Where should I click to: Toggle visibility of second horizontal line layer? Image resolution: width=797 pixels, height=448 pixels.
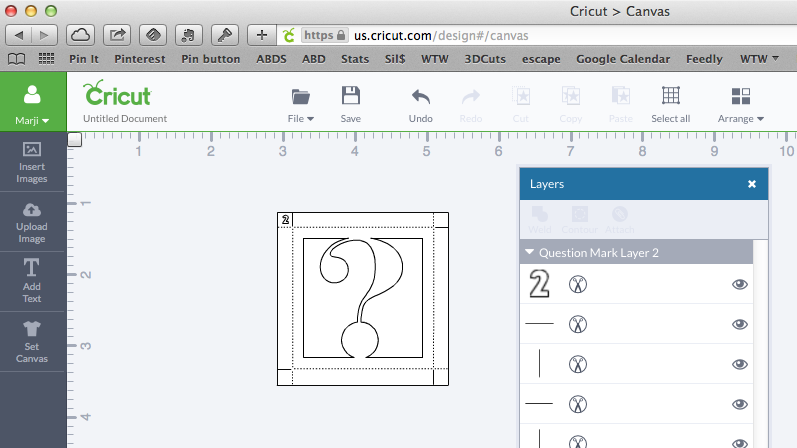point(740,404)
